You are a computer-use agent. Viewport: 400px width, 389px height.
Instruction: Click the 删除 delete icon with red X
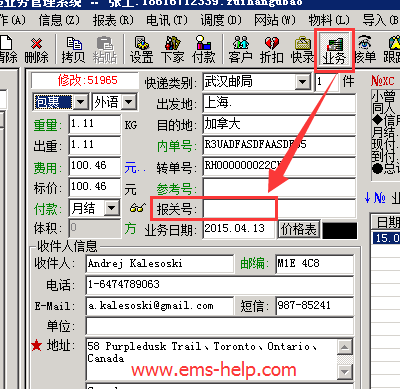[x=36, y=50]
